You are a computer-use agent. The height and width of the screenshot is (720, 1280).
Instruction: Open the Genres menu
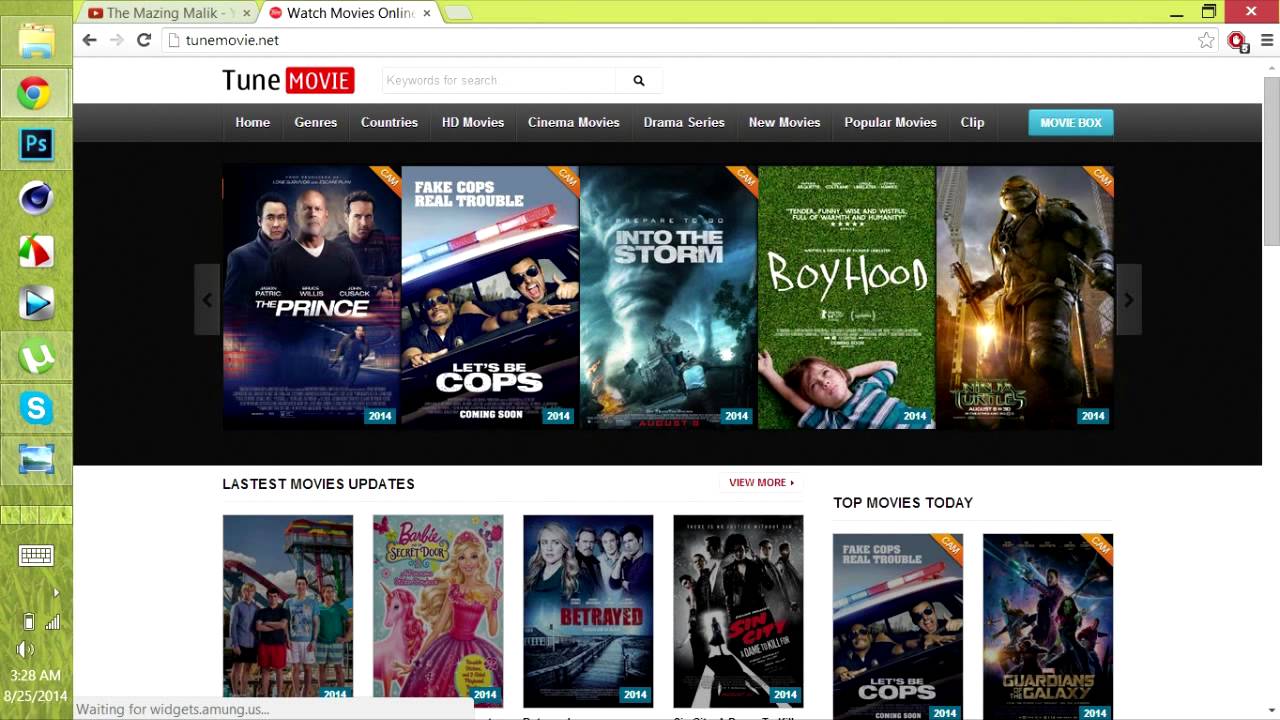coord(316,122)
